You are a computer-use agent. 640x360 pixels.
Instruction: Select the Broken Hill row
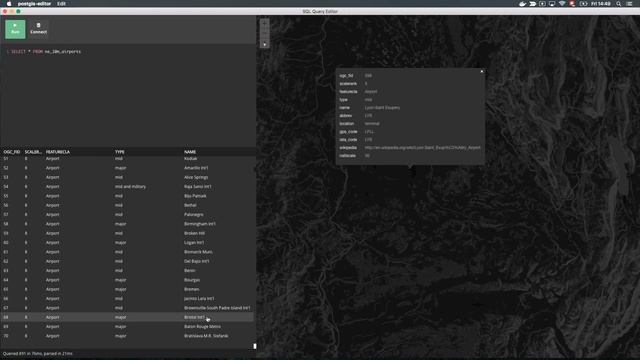coord(127,233)
